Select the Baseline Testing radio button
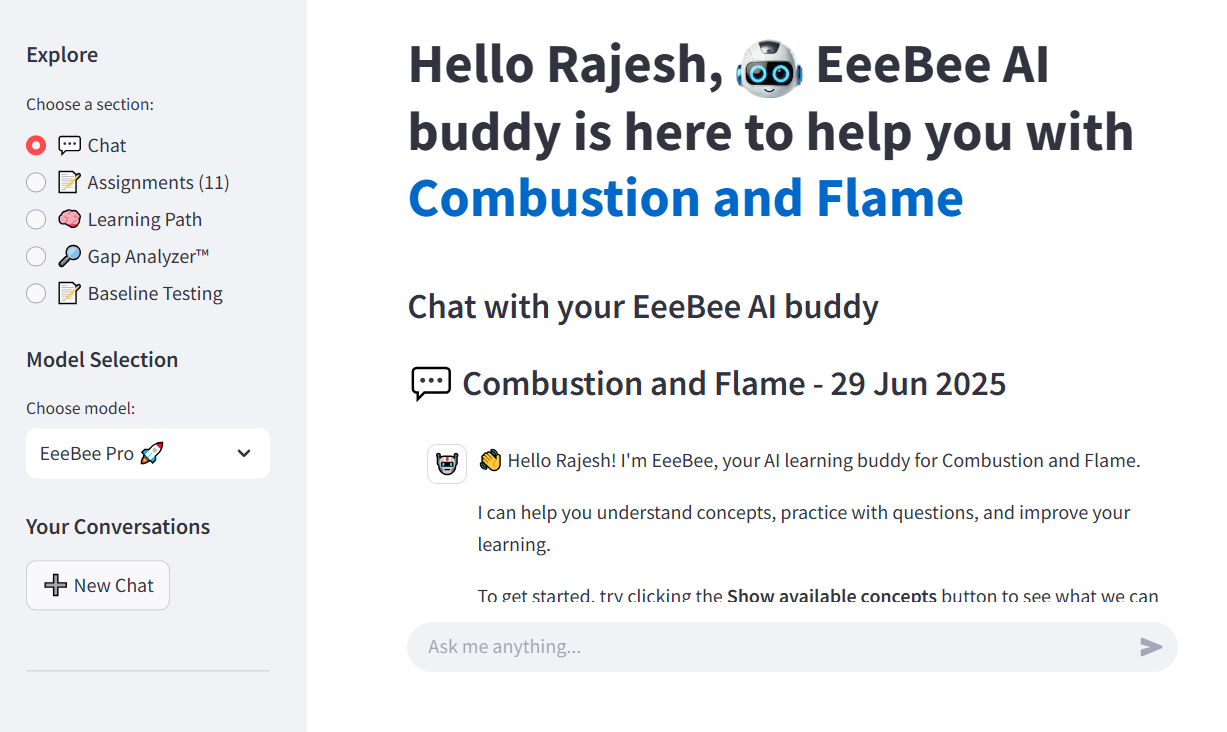Viewport: 1227px width, 732px height. (x=35, y=293)
